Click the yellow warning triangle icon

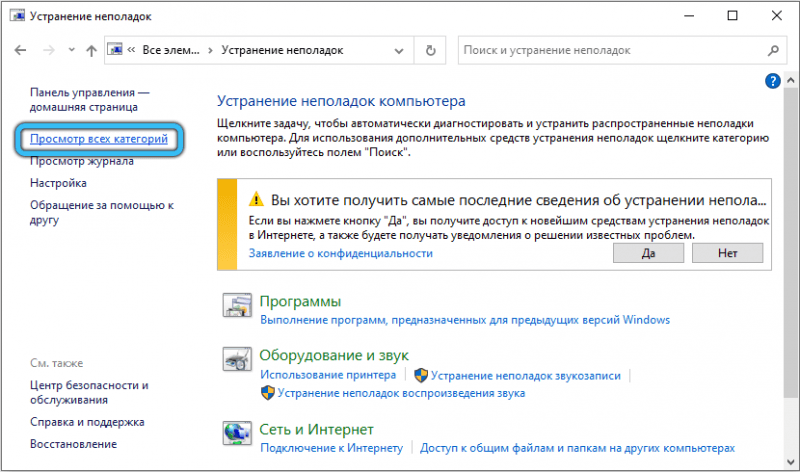(x=256, y=199)
